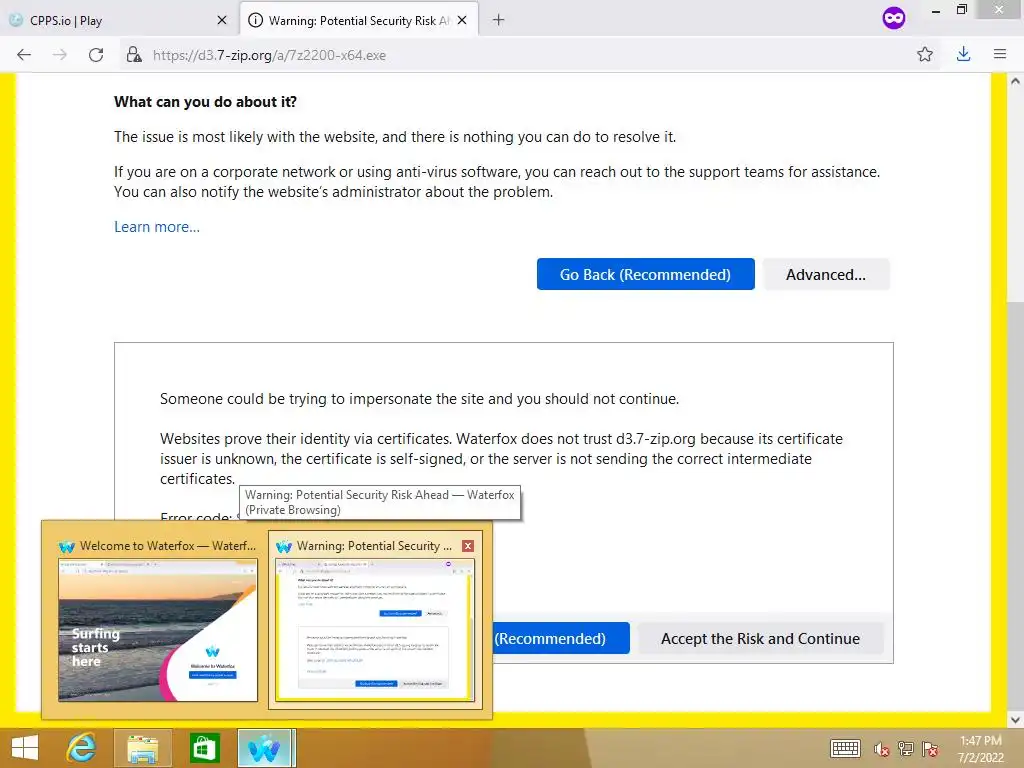Click the Waterfox taskbar icon

pyautogui.click(x=264, y=748)
